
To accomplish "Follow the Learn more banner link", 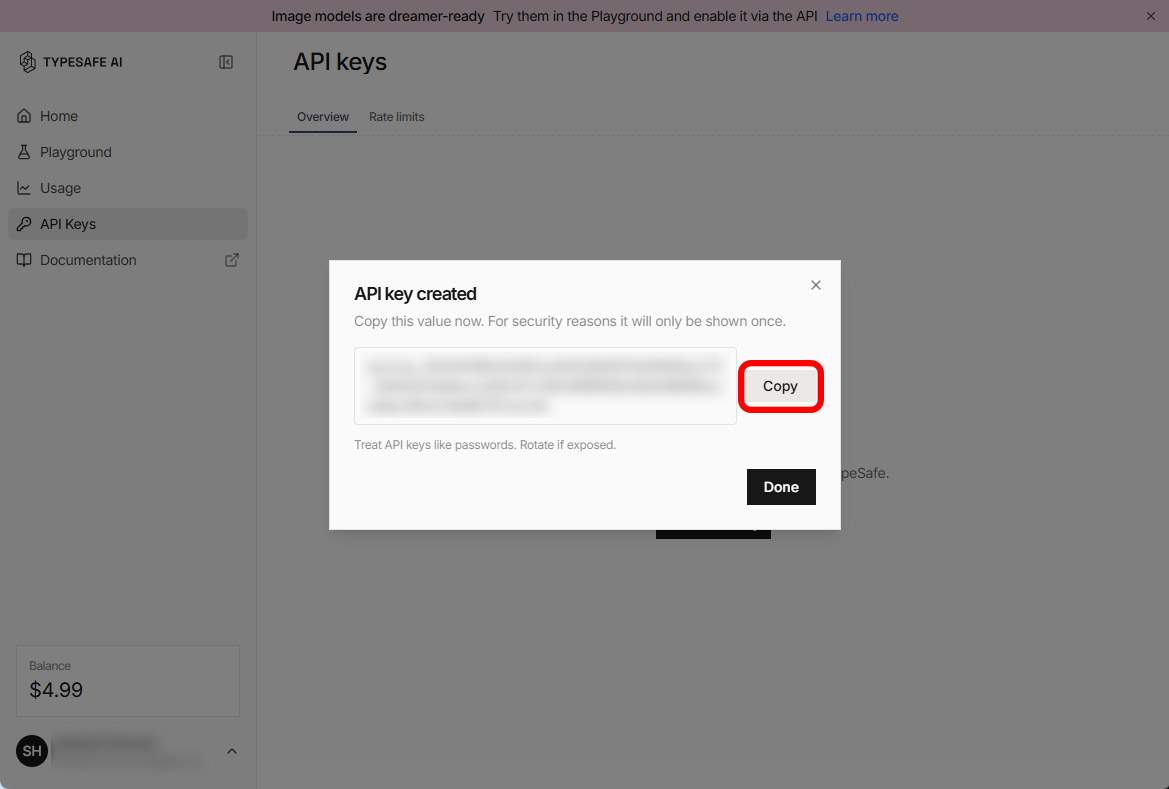I will click(862, 16).
